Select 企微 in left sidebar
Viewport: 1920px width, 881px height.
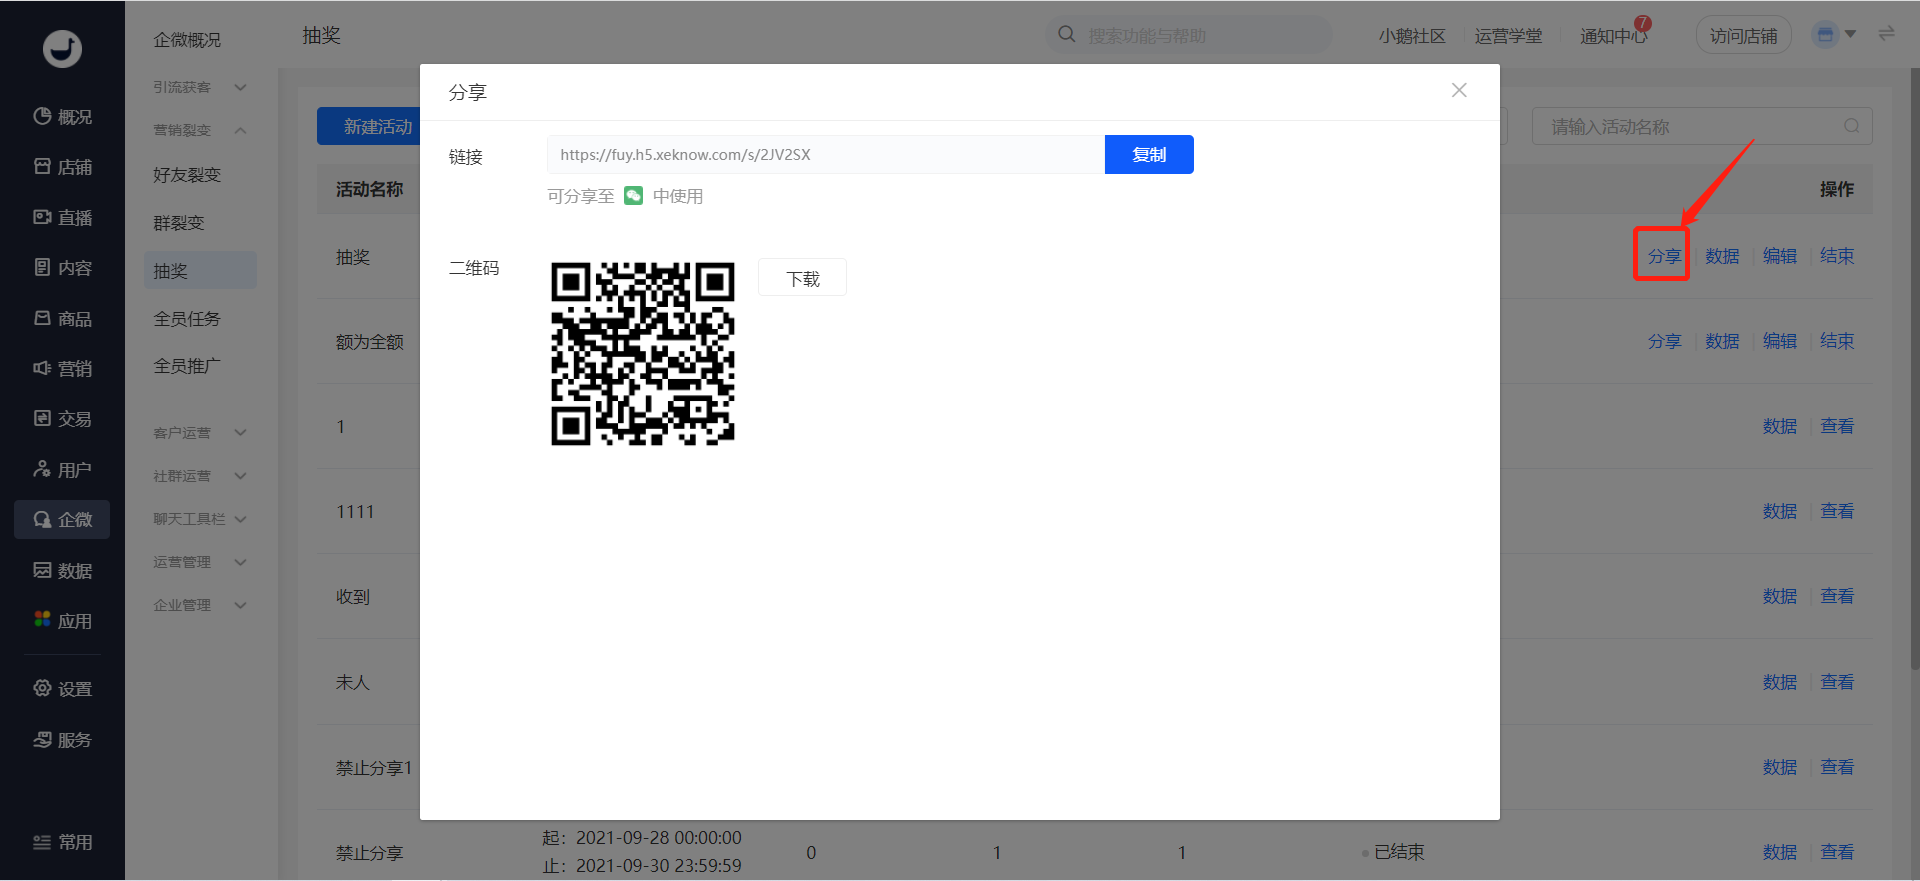pyautogui.click(x=62, y=520)
